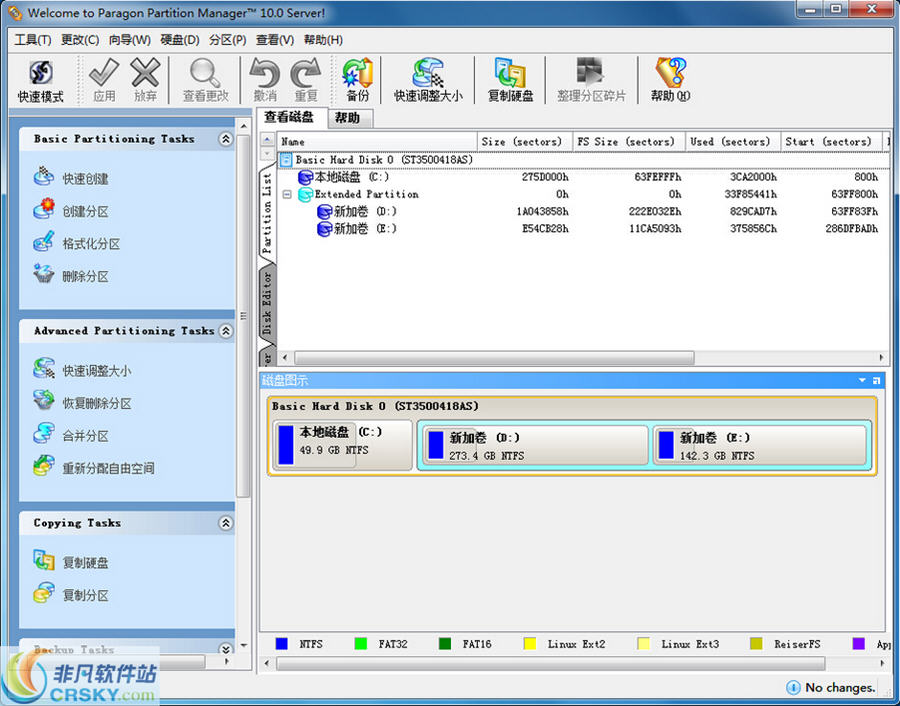Select the 新加卷 (E:) partition block
This screenshot has height=706, width=900.
tap(760, 444)
